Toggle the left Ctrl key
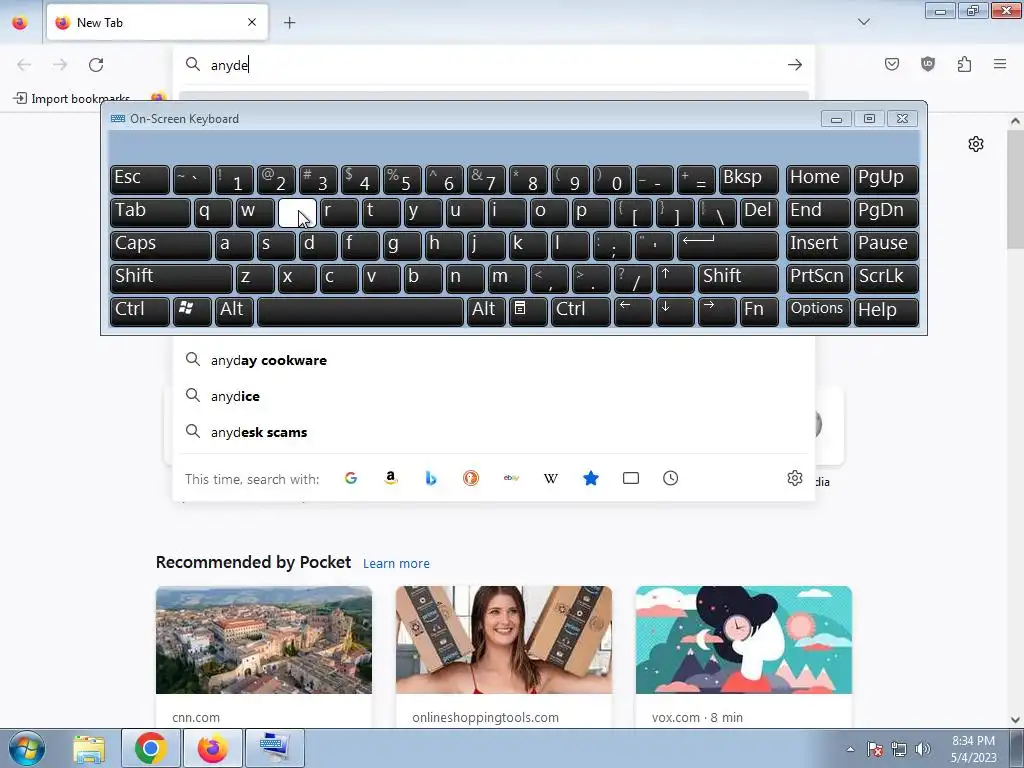Screen dimensions: 1024x768 coord(140,311)
